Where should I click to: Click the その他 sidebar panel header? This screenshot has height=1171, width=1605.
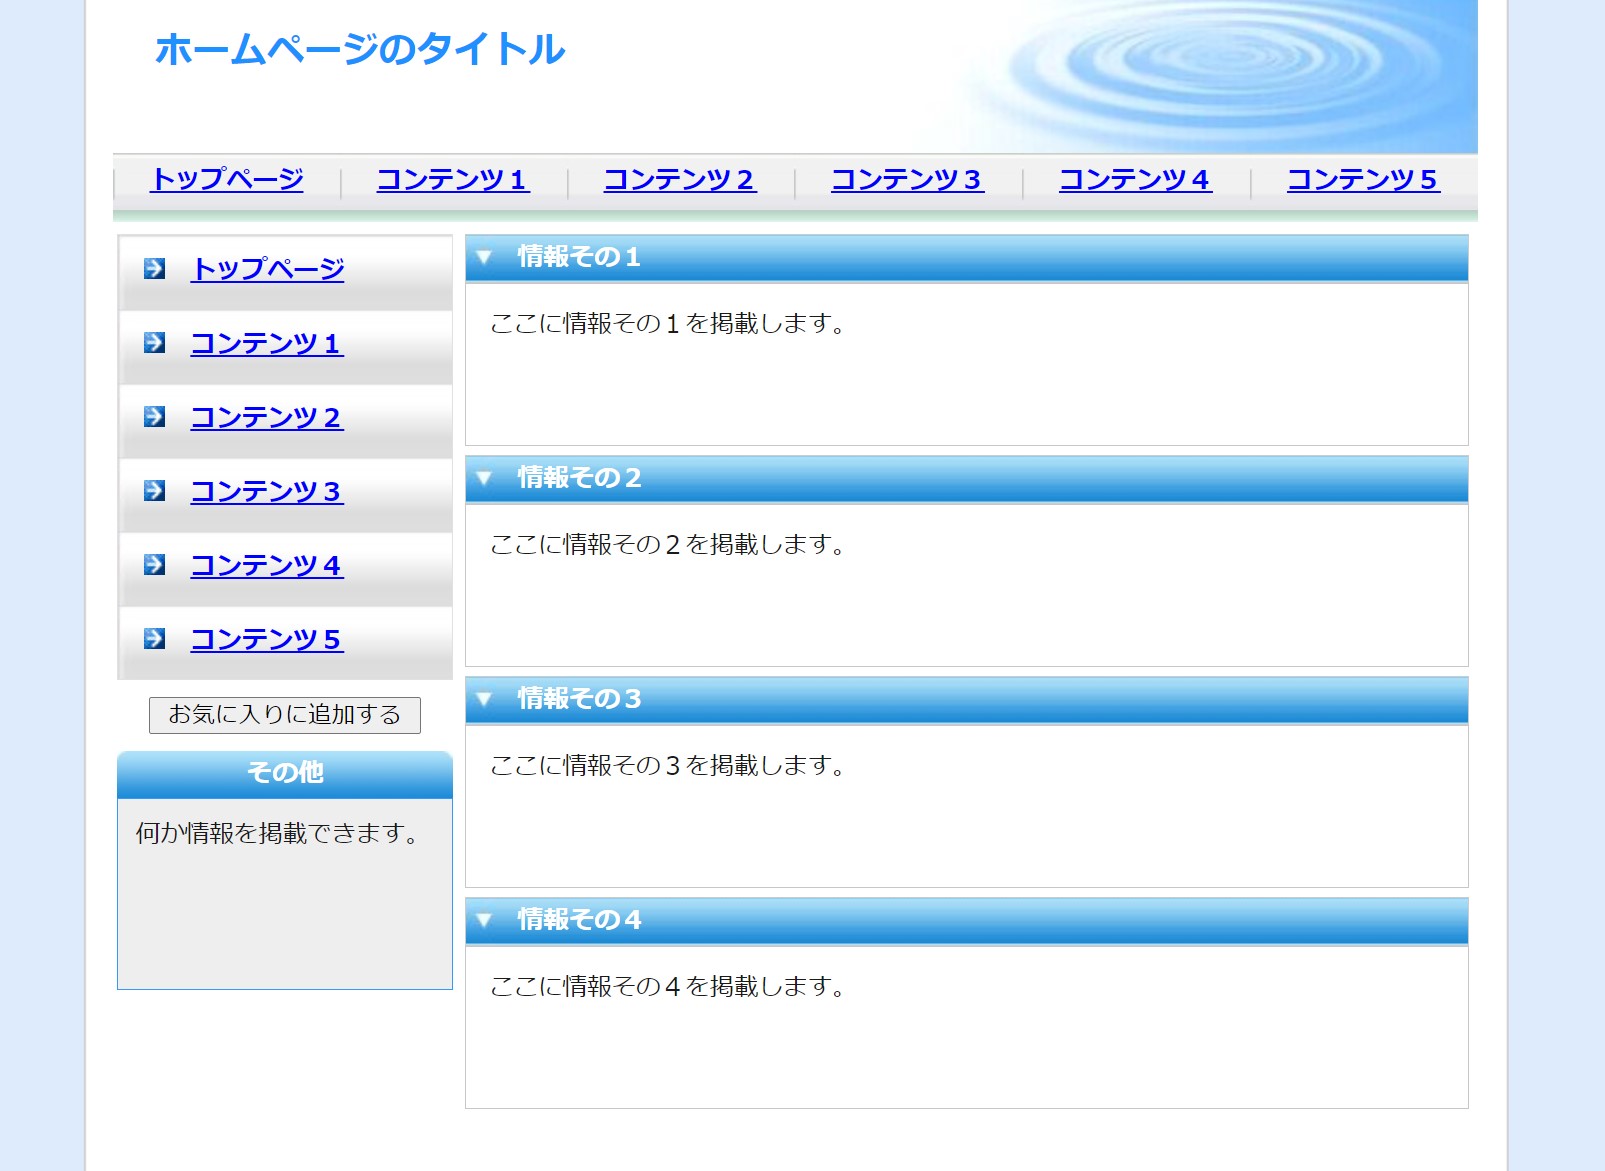point(285,773)
